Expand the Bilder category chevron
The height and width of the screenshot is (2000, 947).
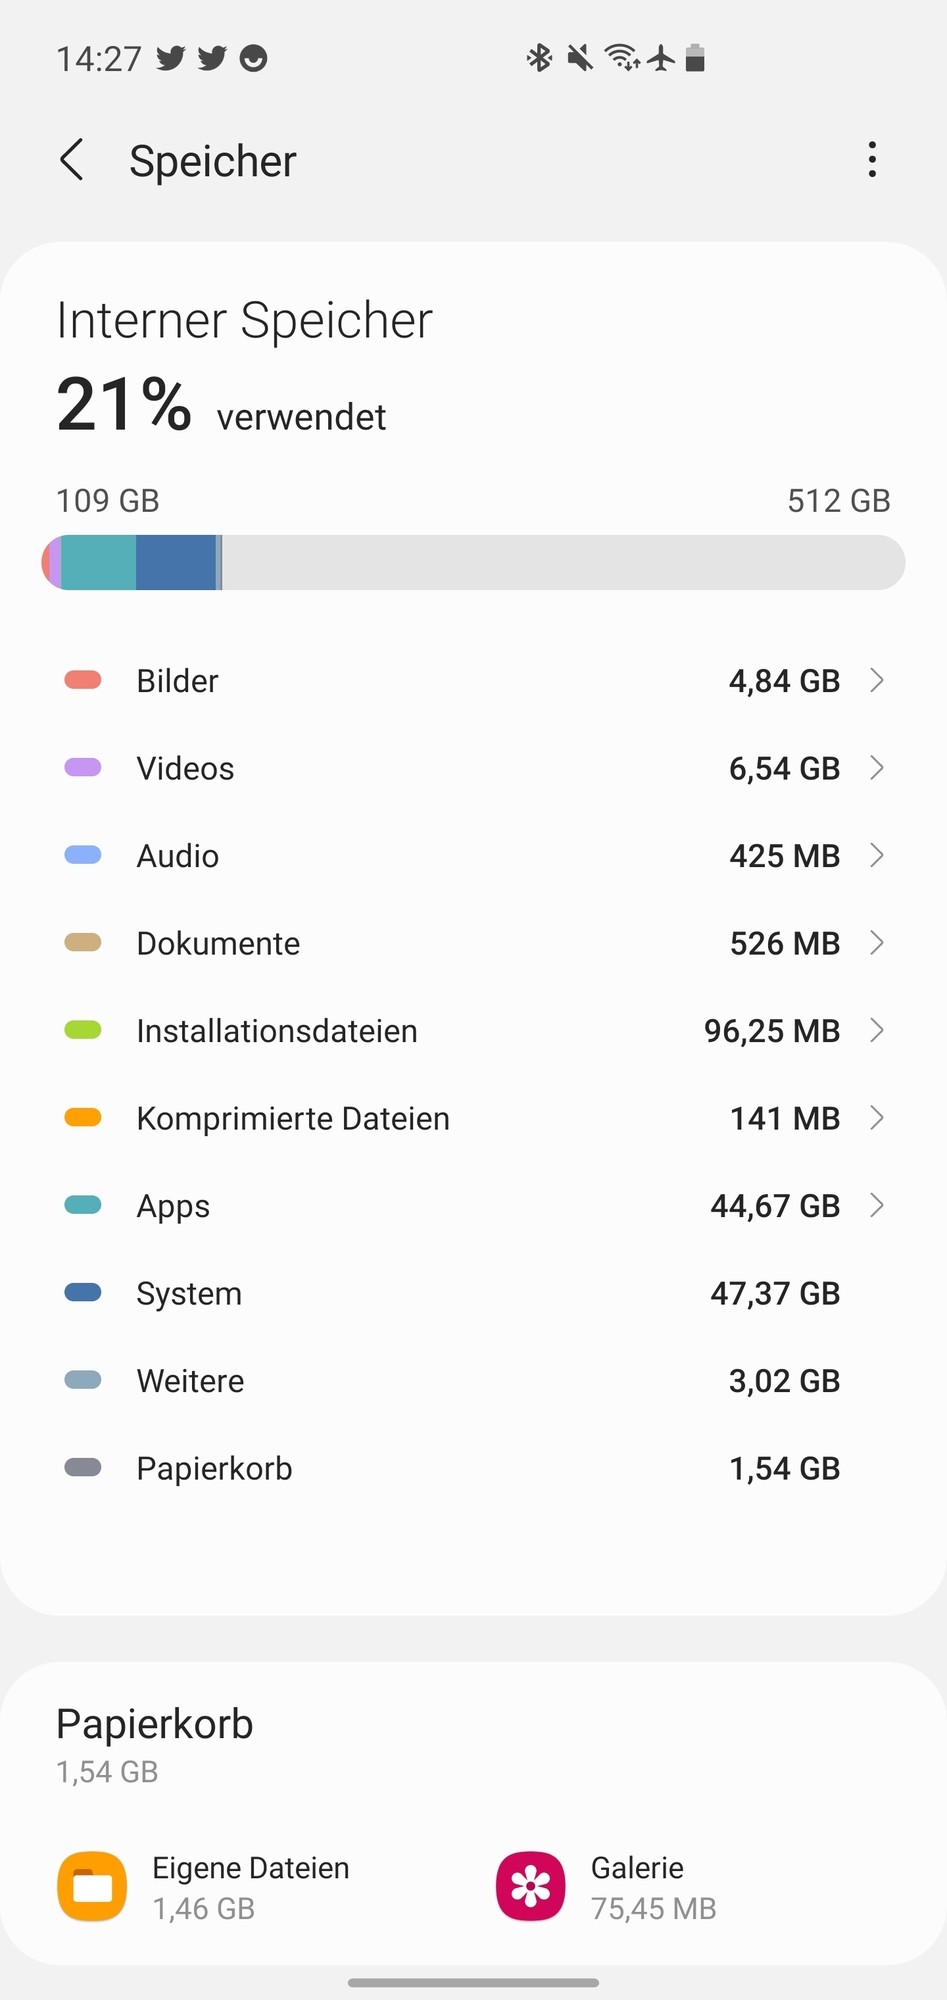(877, 681)
